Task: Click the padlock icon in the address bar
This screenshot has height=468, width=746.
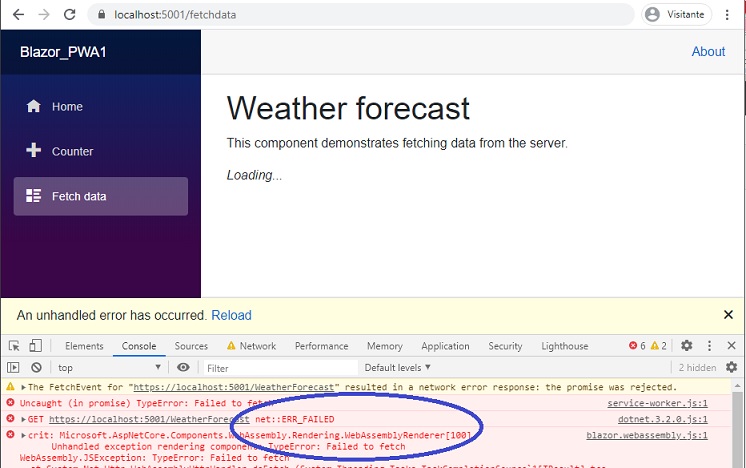Action: coord(101,15)
